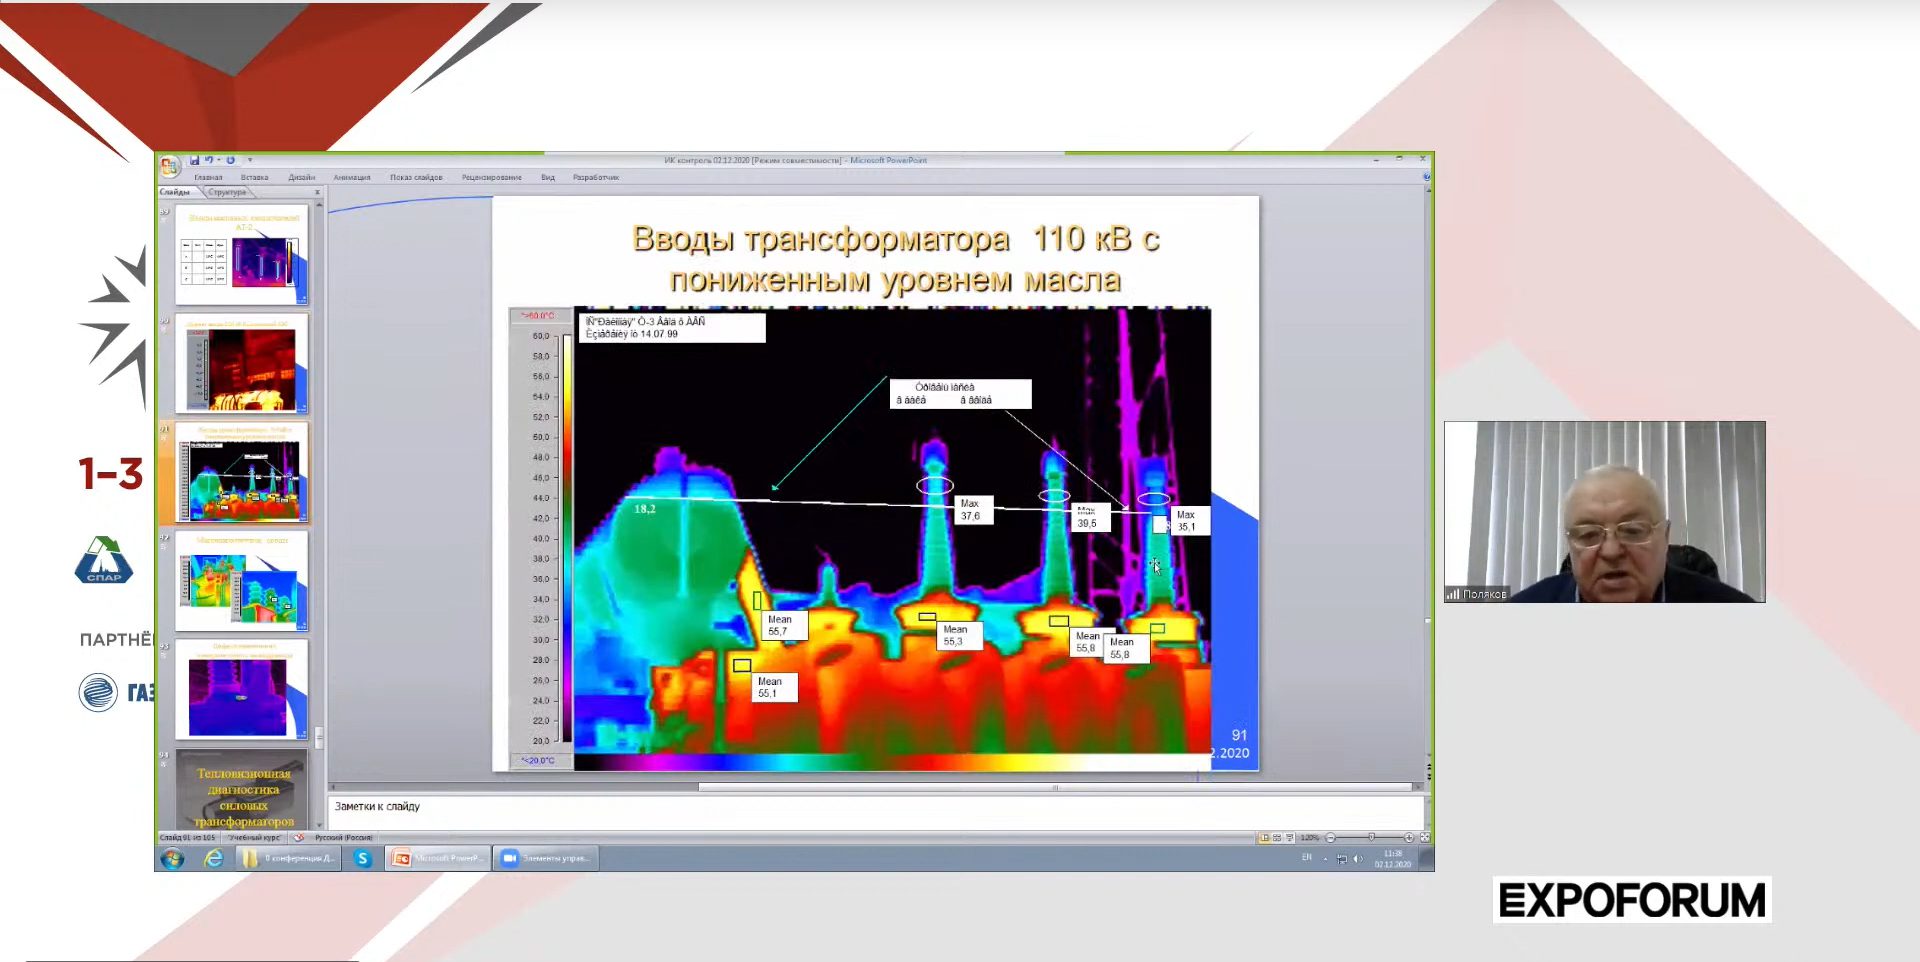Switch to the Структура pane tab

[x=228, y=192]
